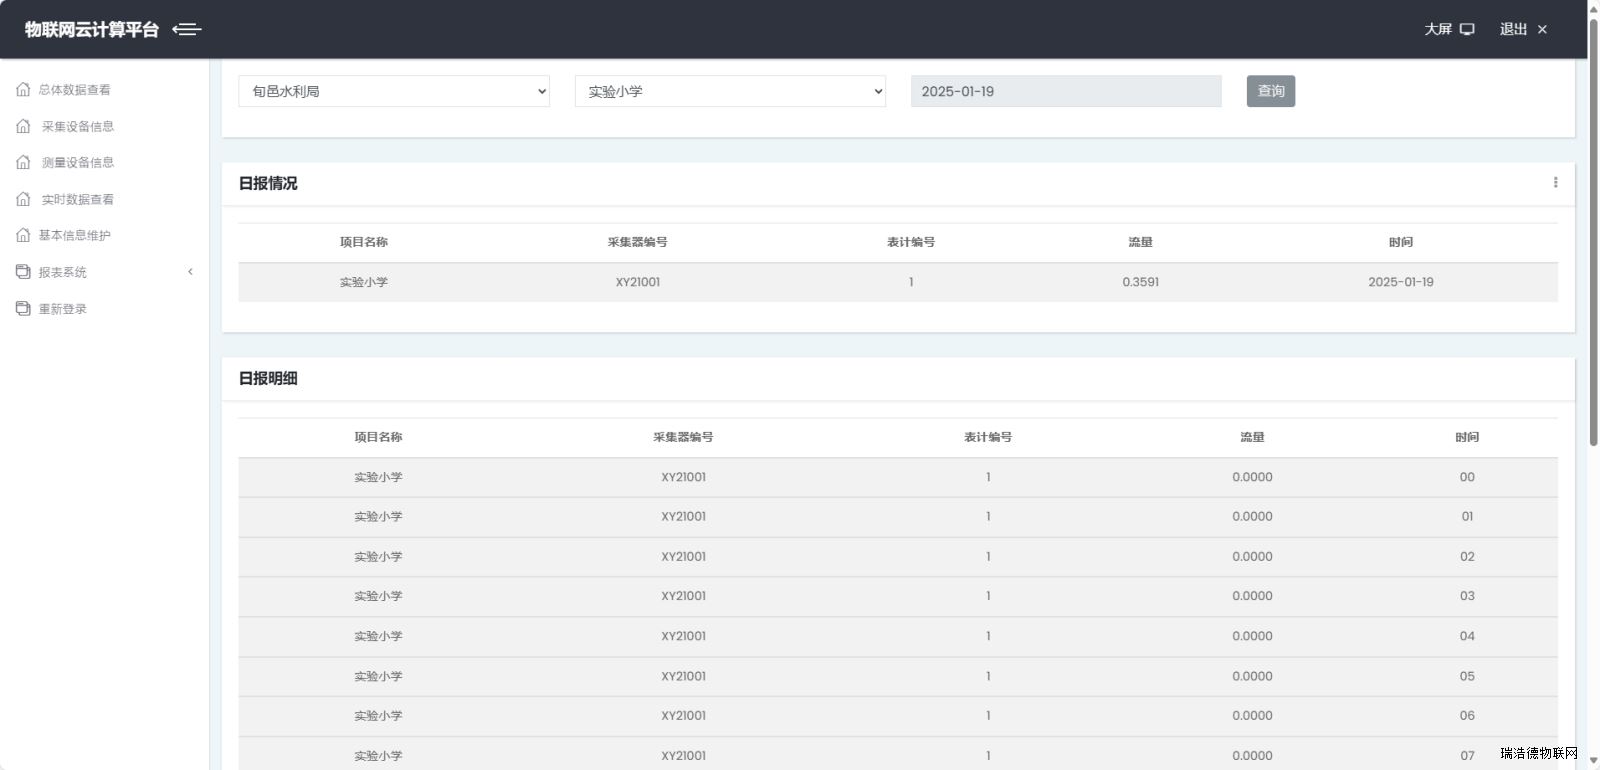Click the sidebar collapse hamburger icon
Image resolution: width=1600 pixels, height=770 pixels.
[x=187, y=29]
